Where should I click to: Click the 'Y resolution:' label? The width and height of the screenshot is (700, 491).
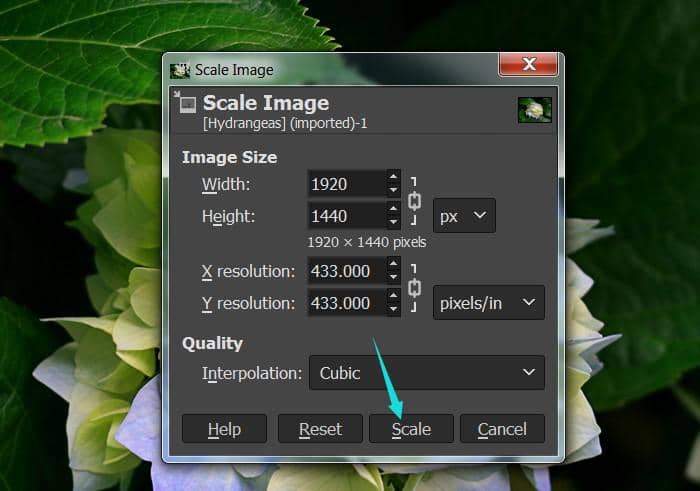pos(248,304)
